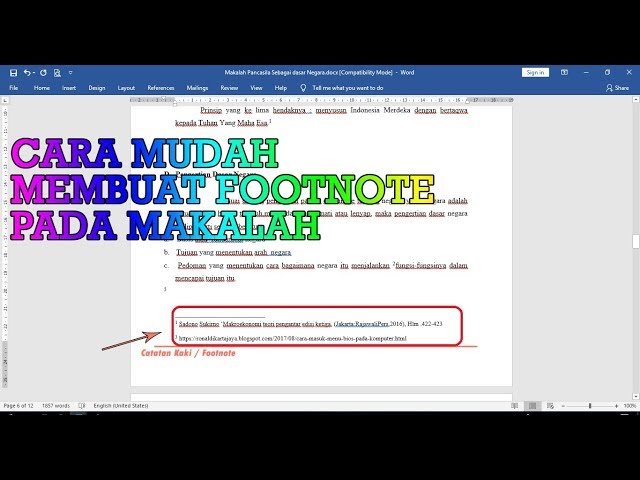Undo the last action
This screenshot has width=640, height=480.
[x=27, y=73]
